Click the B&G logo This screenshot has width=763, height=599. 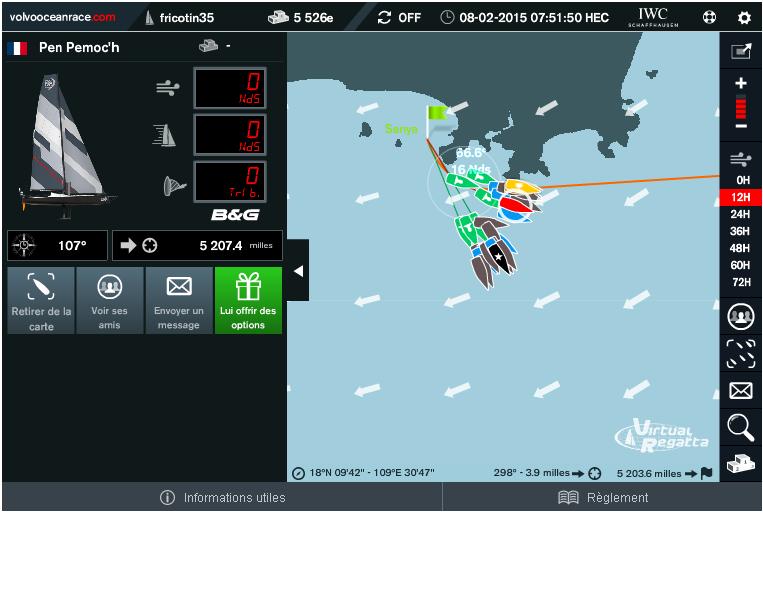point(236,215)
